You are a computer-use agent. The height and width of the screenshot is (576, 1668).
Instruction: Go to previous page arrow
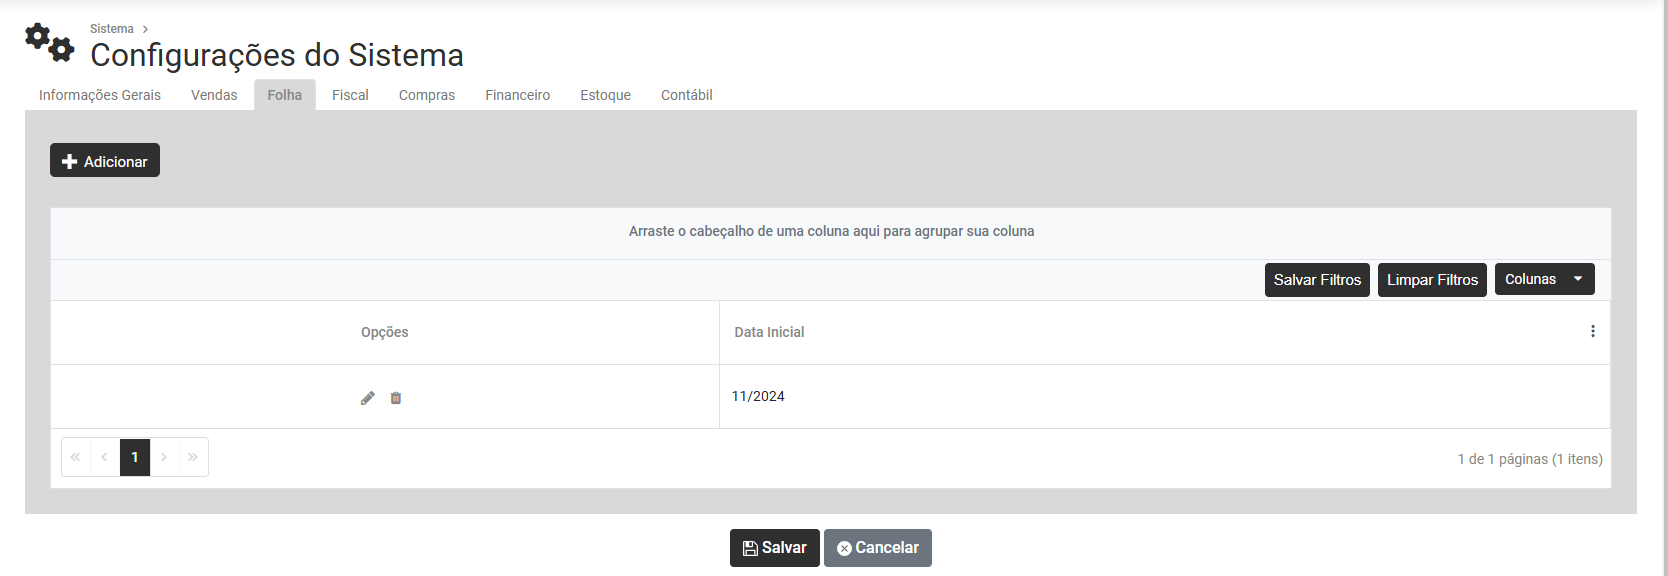click(104, 457)
